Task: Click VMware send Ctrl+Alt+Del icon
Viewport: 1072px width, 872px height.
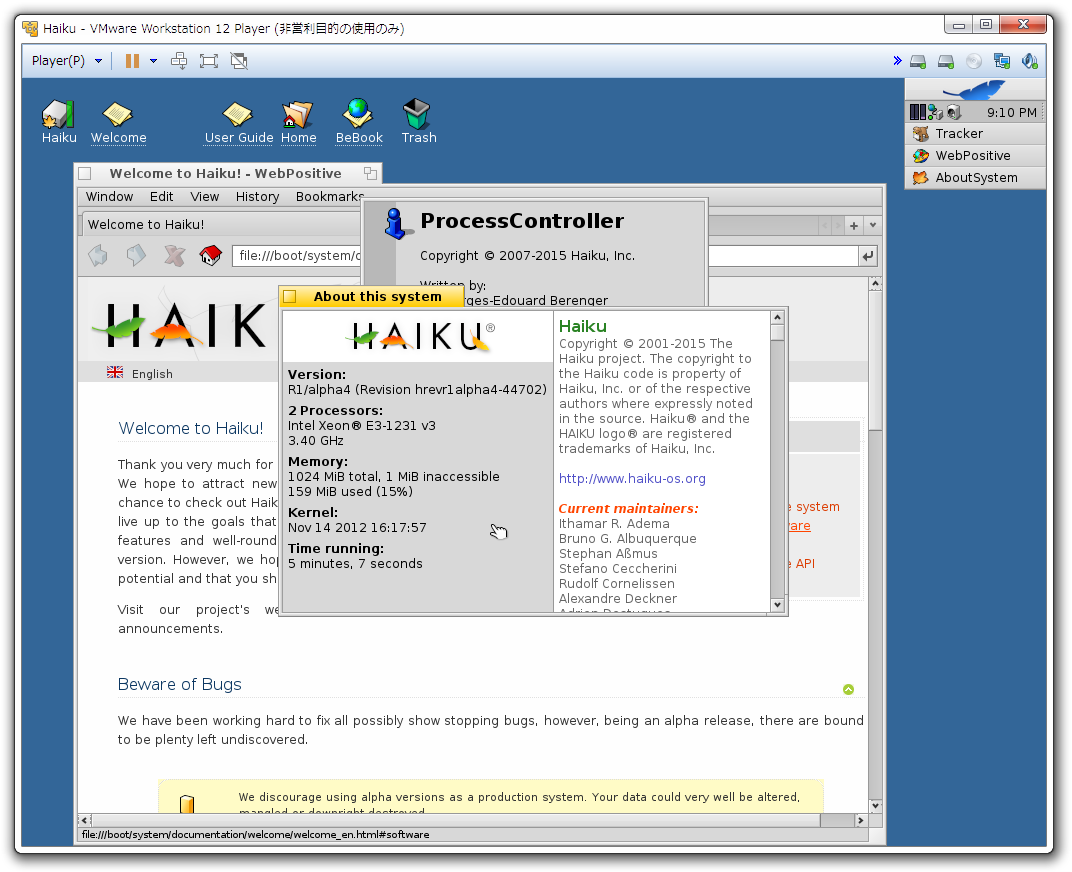Action: click(x=179, y=61)
